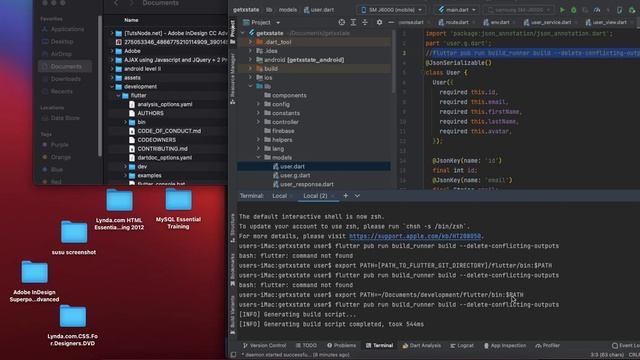Open terminal tabs dropdown chevron
The height and width of the screenshot is (360, 640).
click(357, 196)
